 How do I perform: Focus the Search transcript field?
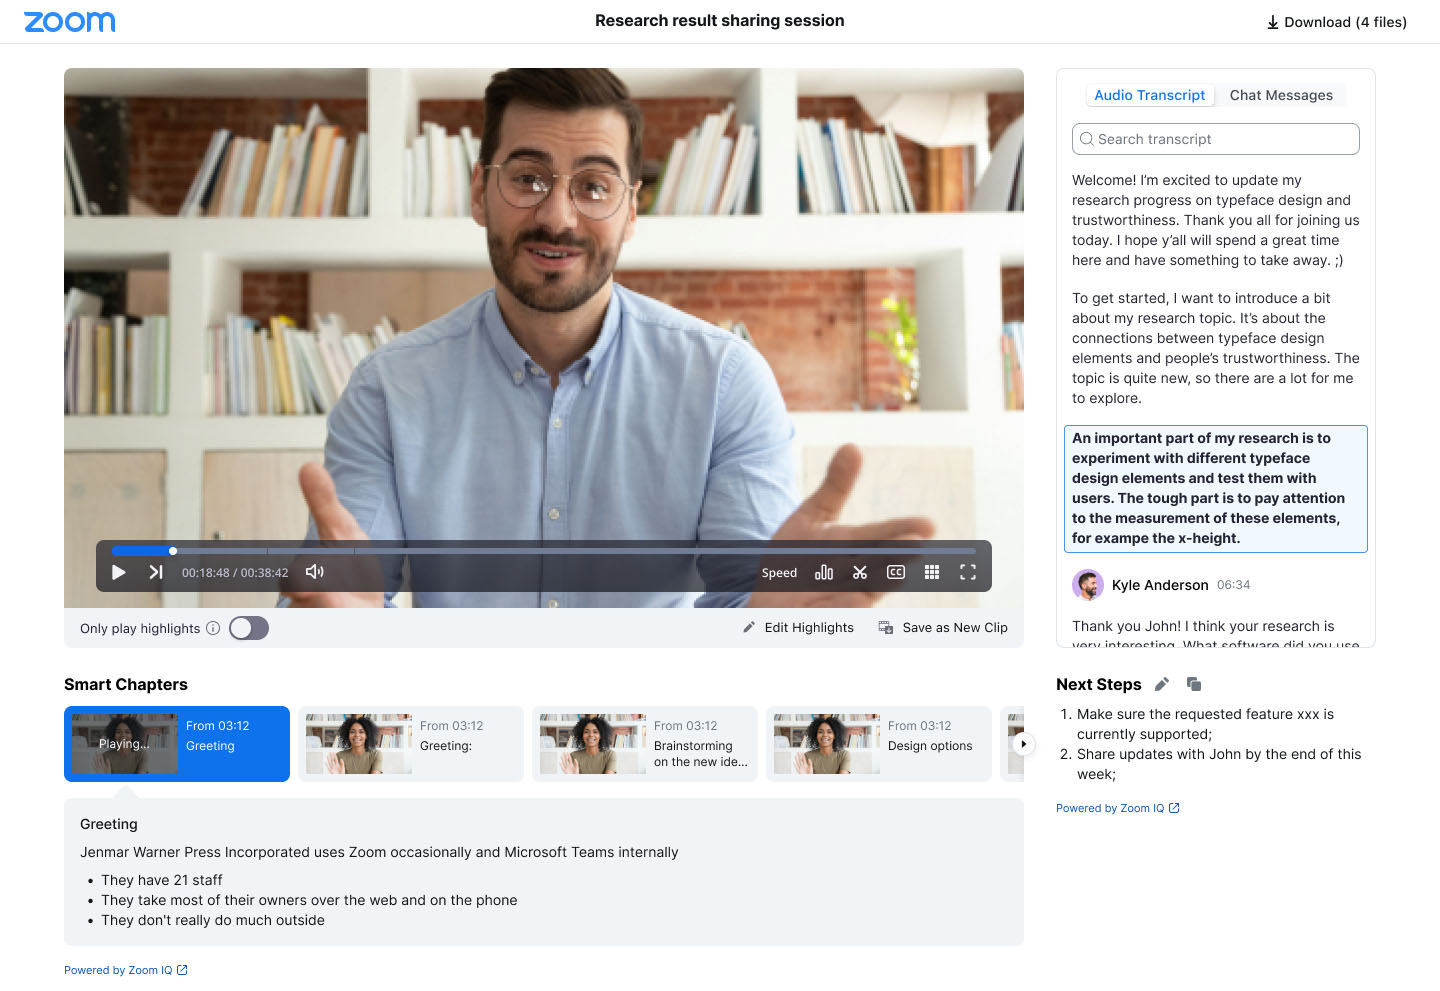pyautogui.click(x=1215, y=139)
